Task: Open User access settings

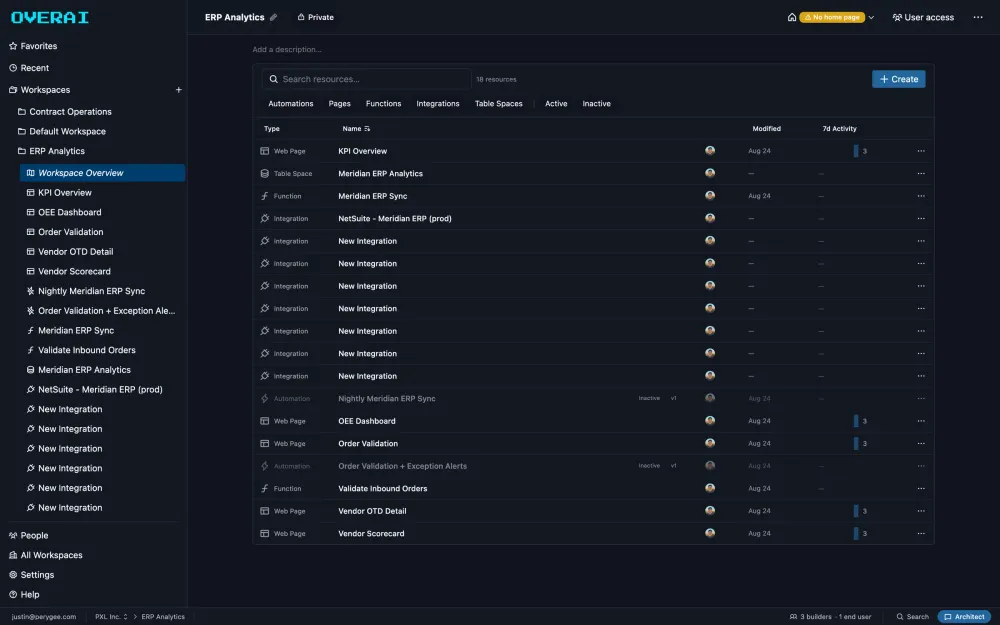Action: pos(923,17)
